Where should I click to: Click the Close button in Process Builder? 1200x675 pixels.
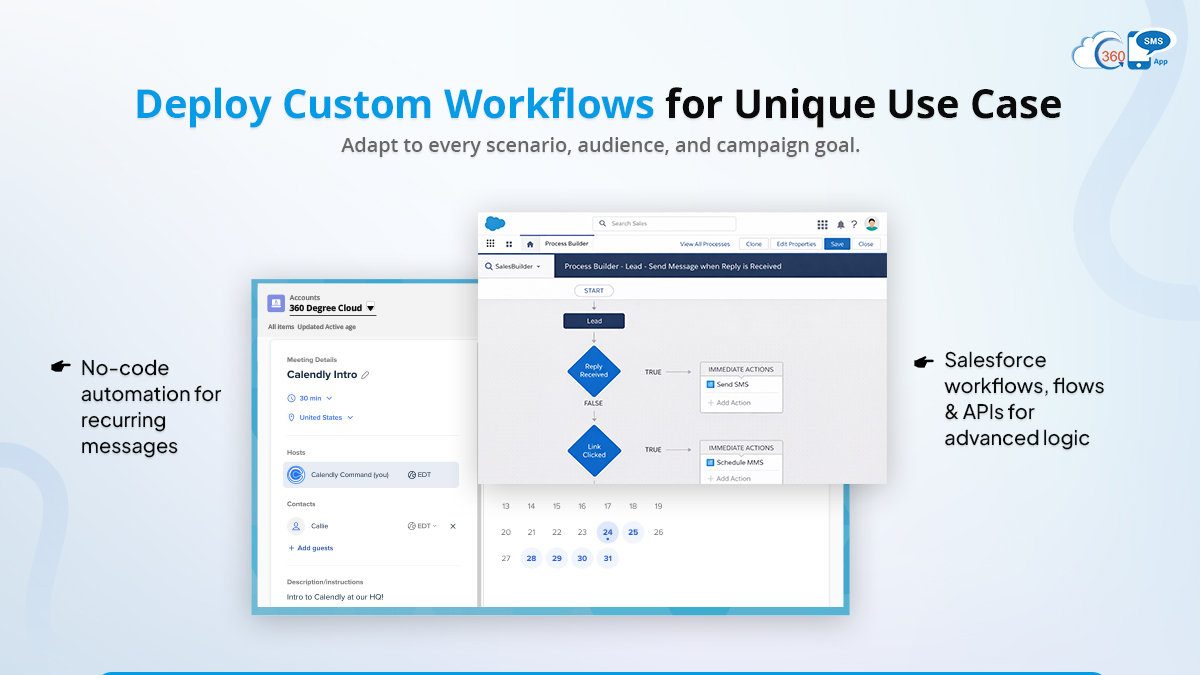click(x=865, y=244)
